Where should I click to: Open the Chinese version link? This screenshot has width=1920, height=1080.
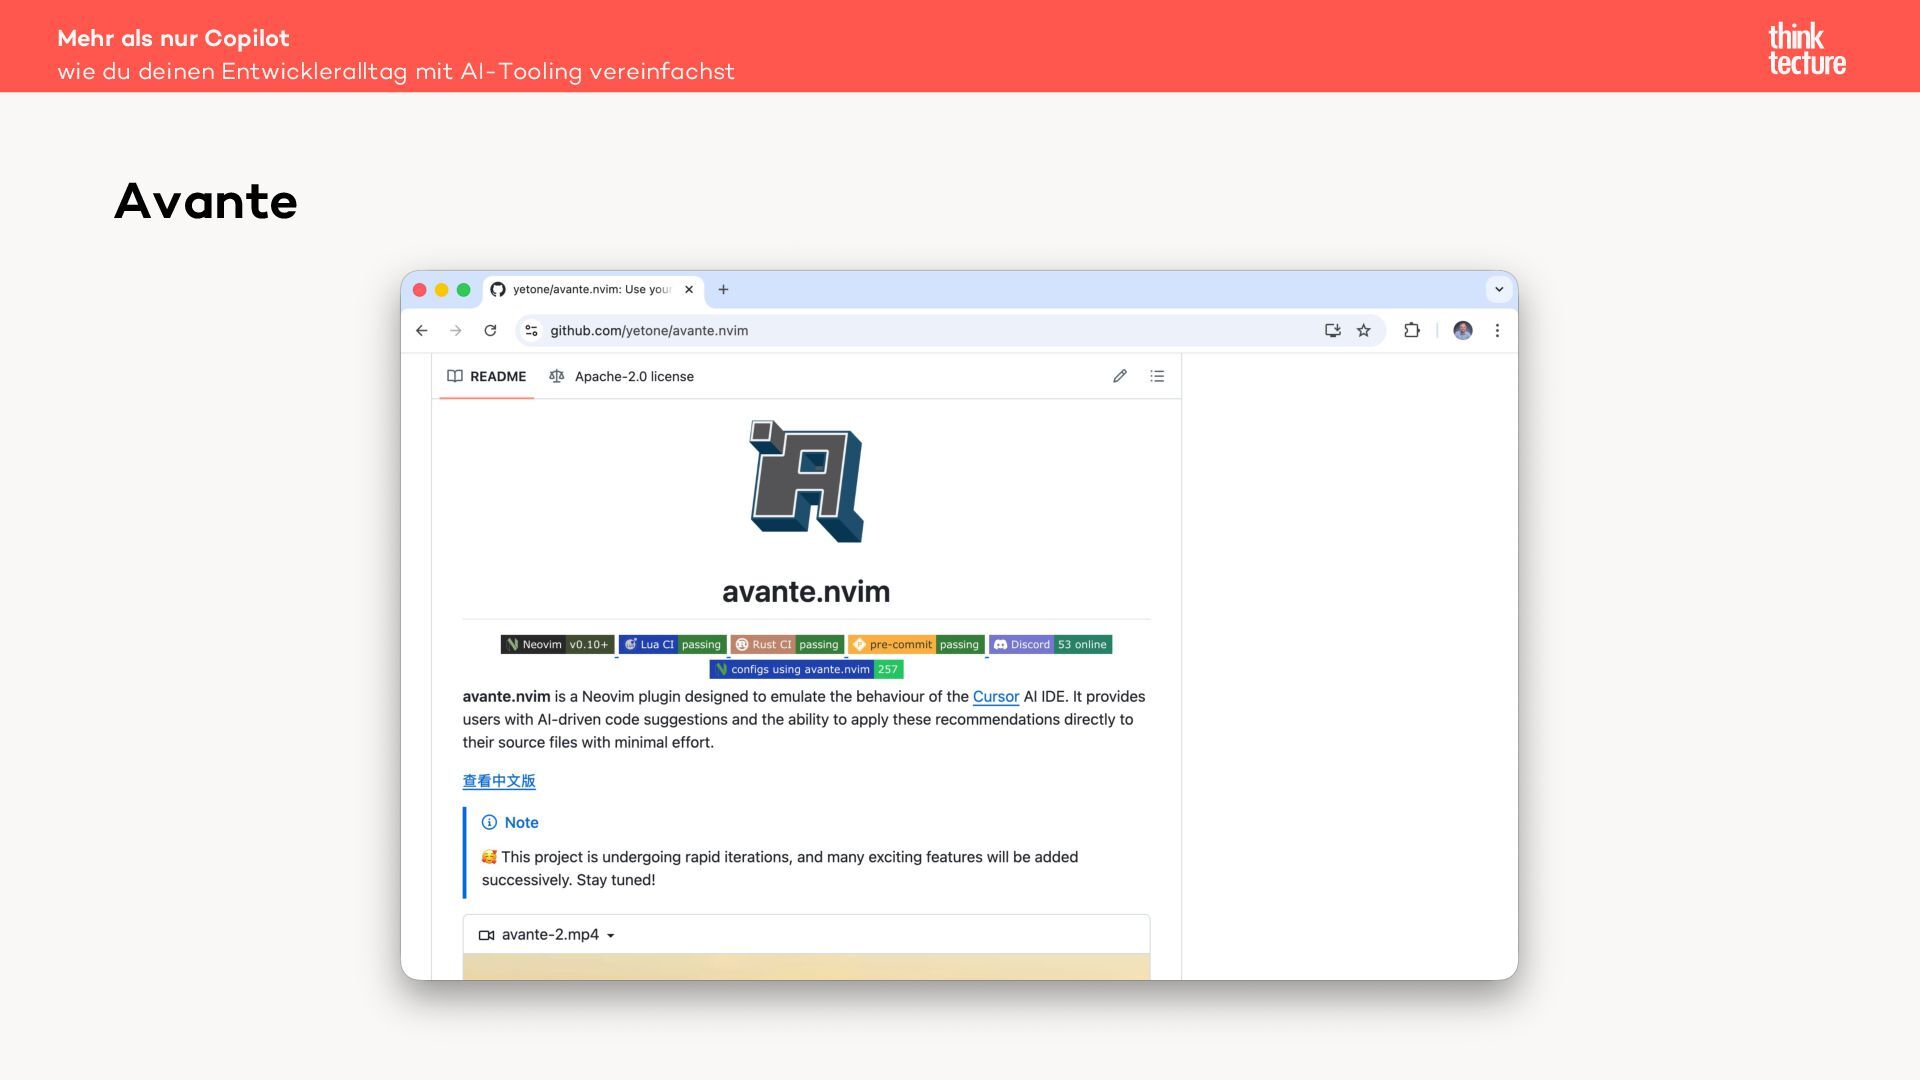(499, 781)
